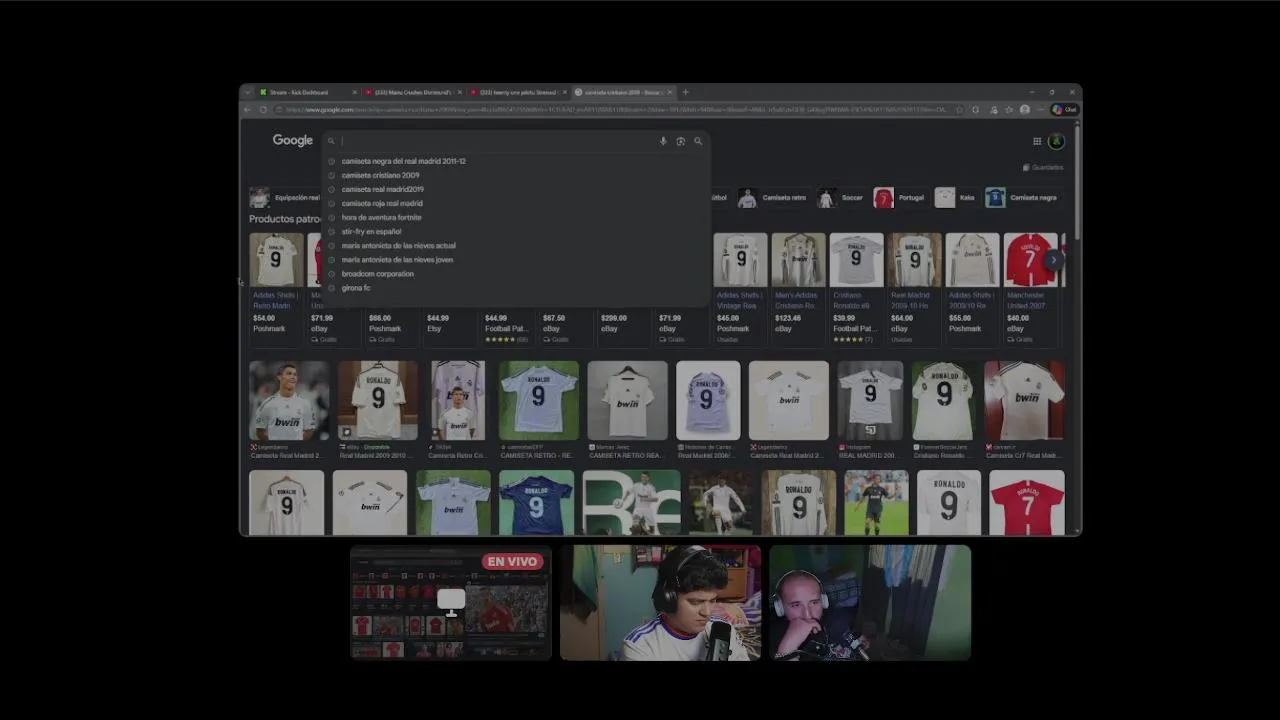The image size is (1280, 720).
Task: Click the monitor icon on live preview
Action: click(x=451, y=602)
